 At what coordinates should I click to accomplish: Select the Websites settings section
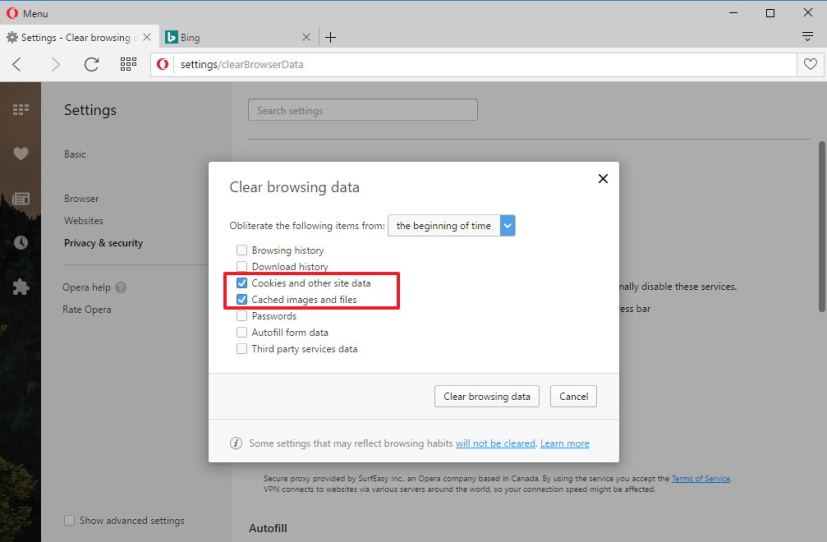click(x=83, y=220)
